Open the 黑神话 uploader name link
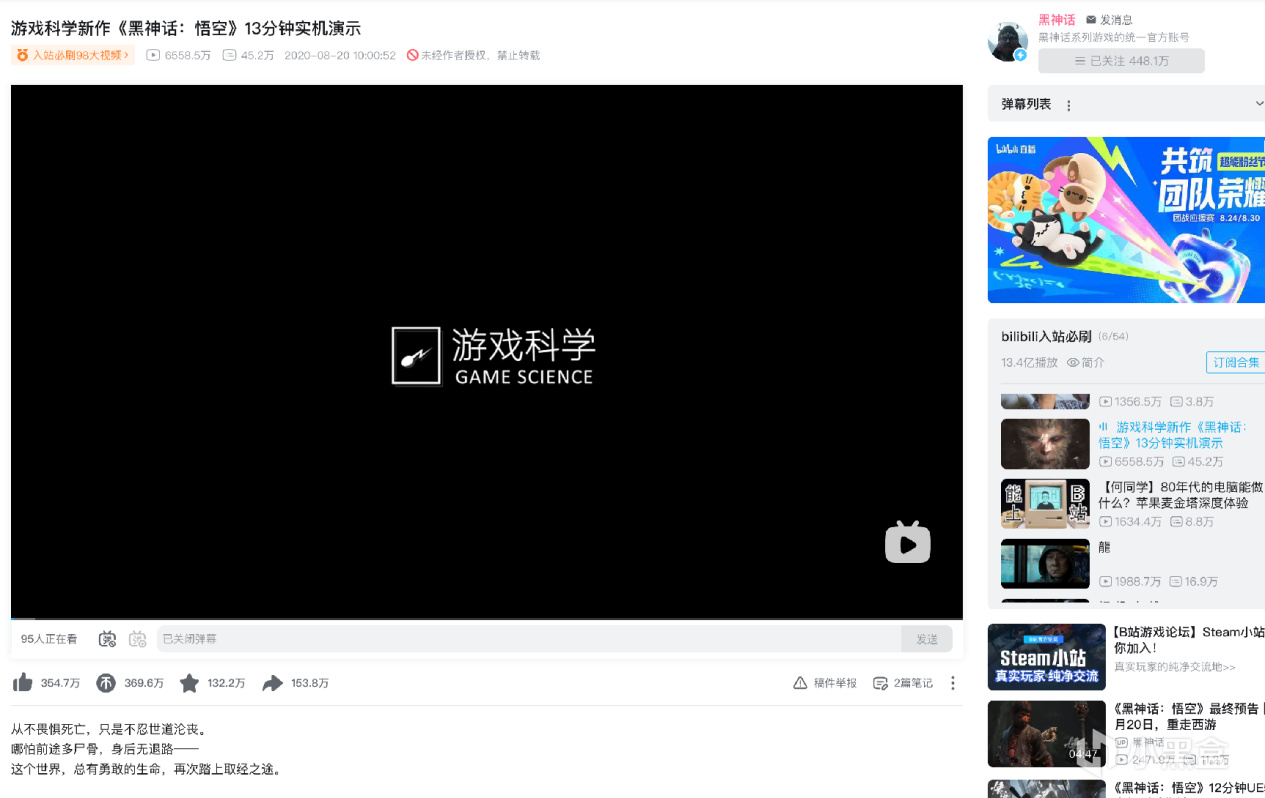The image size is (1265, 798). tap(1056, 20)
